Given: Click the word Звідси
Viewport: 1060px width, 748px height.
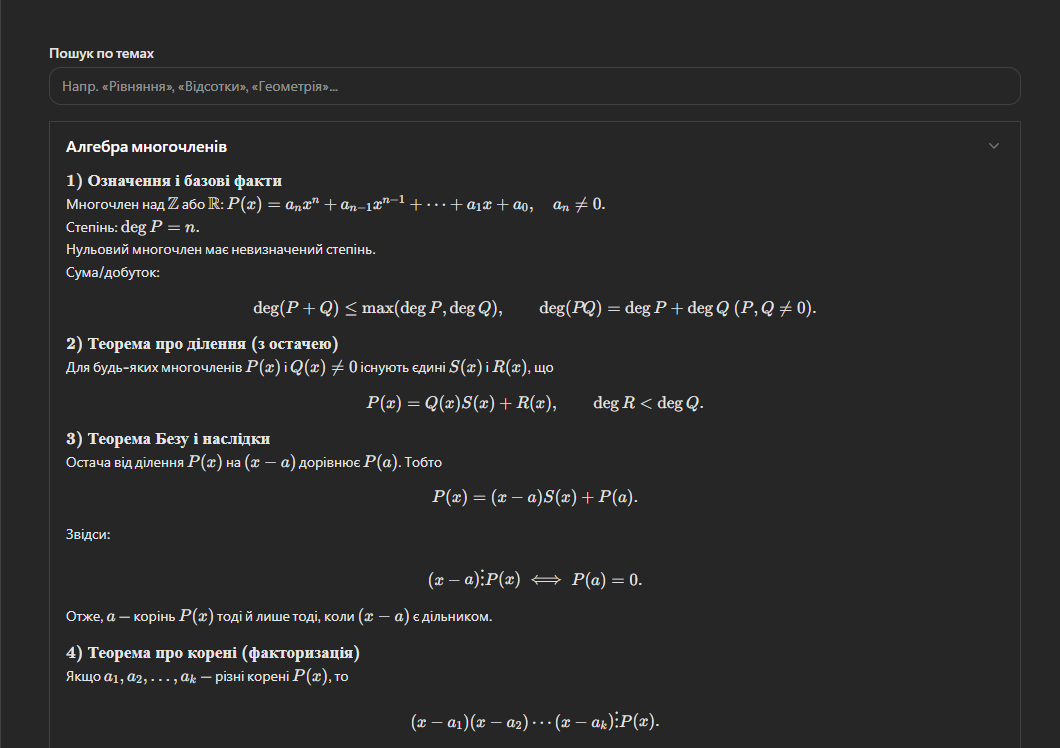Looking at the screenshot, I should click(x=88, y=535).
